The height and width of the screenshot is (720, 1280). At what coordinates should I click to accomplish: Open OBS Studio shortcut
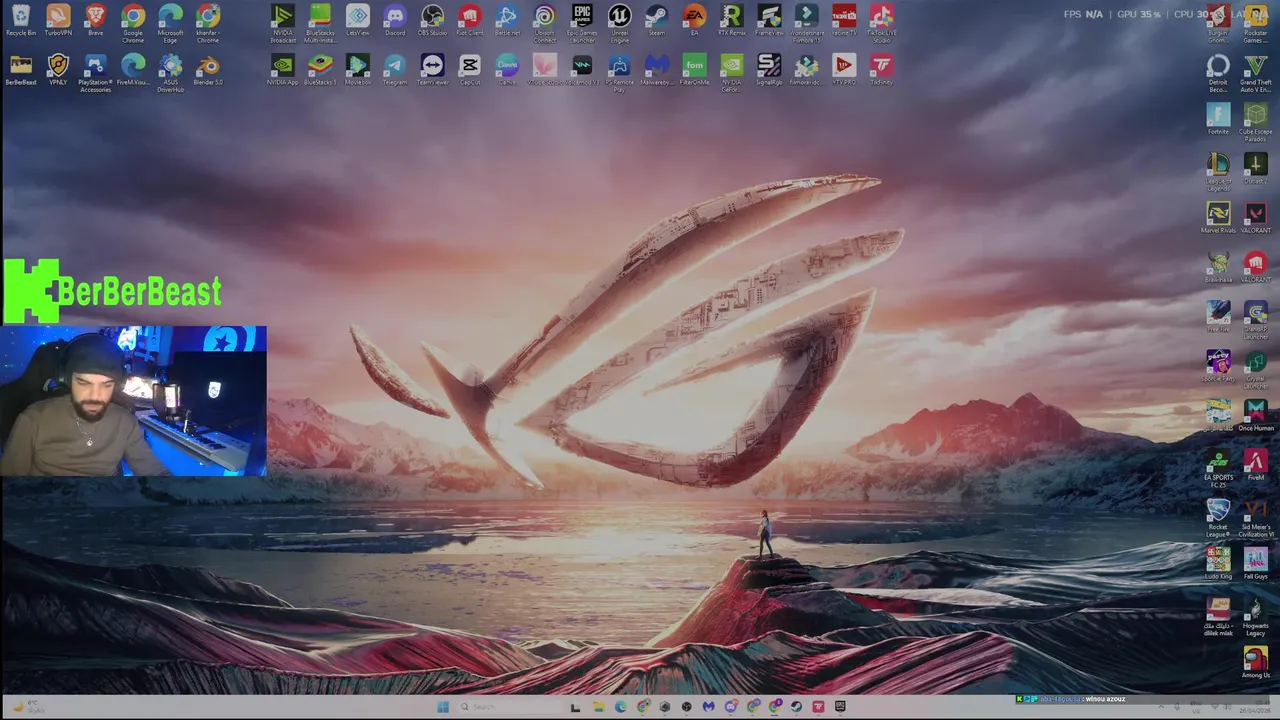point(432,20)
